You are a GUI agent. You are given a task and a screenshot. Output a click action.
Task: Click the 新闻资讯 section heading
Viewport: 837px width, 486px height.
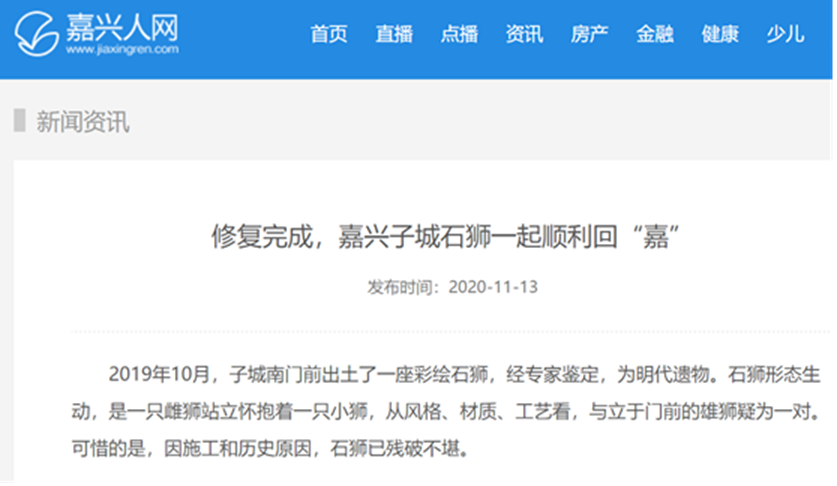[83, 122]
